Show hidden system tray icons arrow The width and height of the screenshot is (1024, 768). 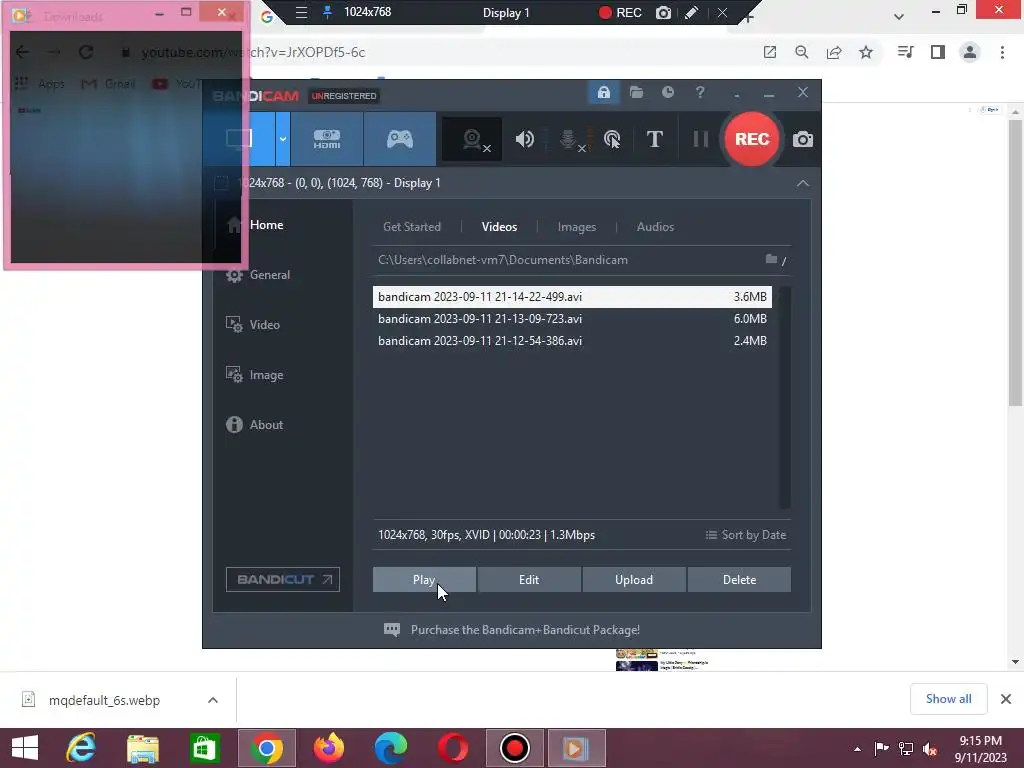[x=857, y=749]
